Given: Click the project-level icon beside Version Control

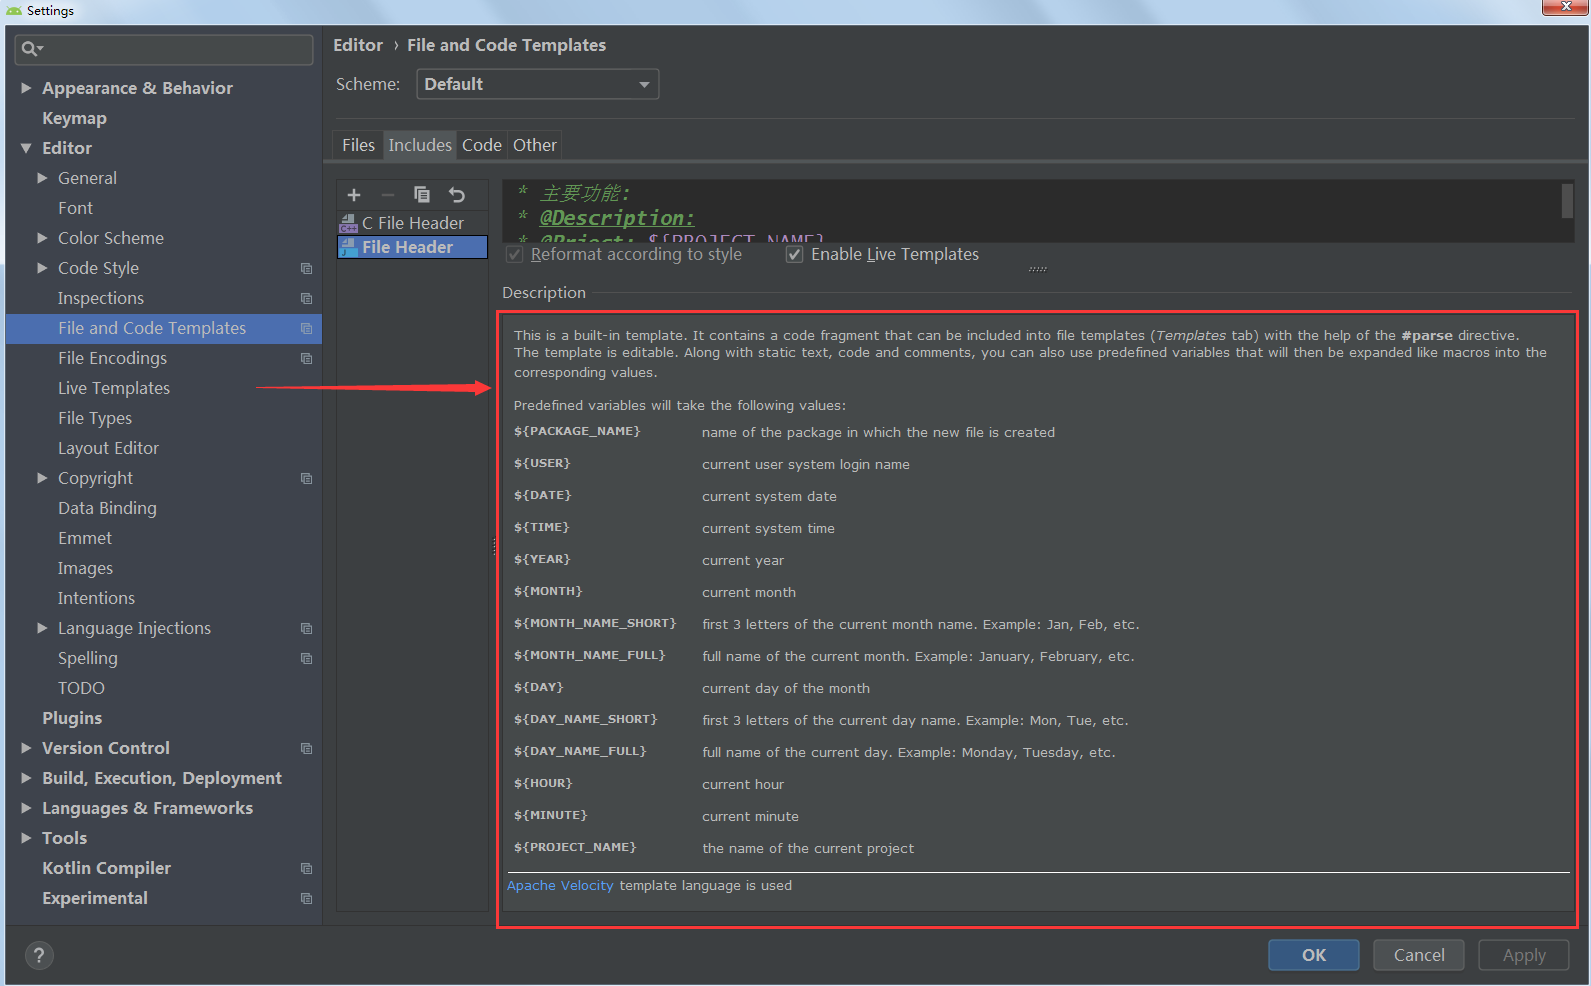Looking at the screenshot, I should 307,748.
